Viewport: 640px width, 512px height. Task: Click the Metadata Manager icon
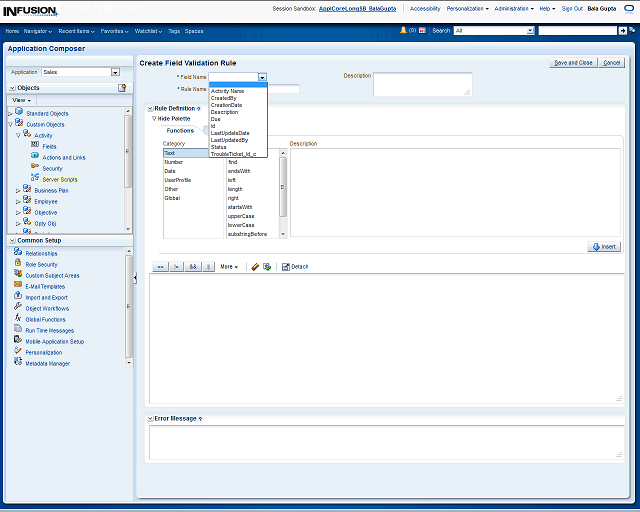point(18,363)
